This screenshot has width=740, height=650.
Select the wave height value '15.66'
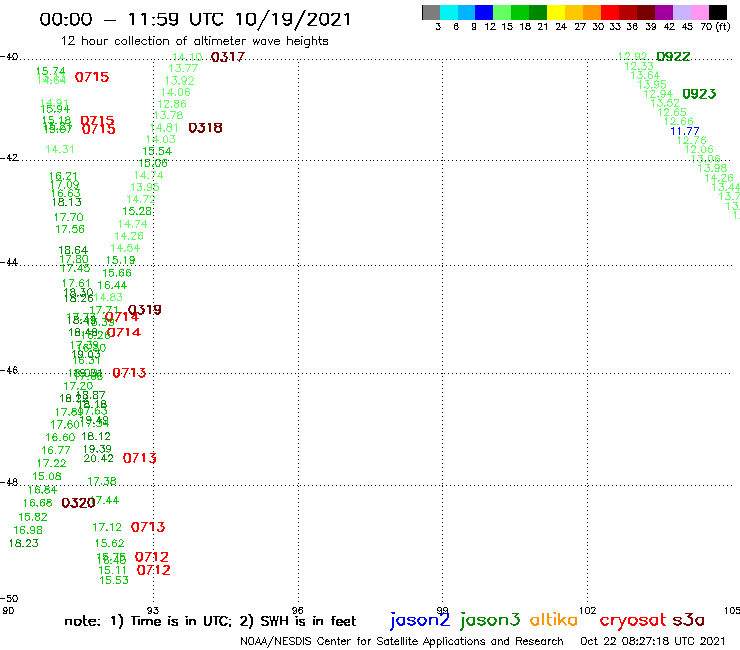(117, 273)
